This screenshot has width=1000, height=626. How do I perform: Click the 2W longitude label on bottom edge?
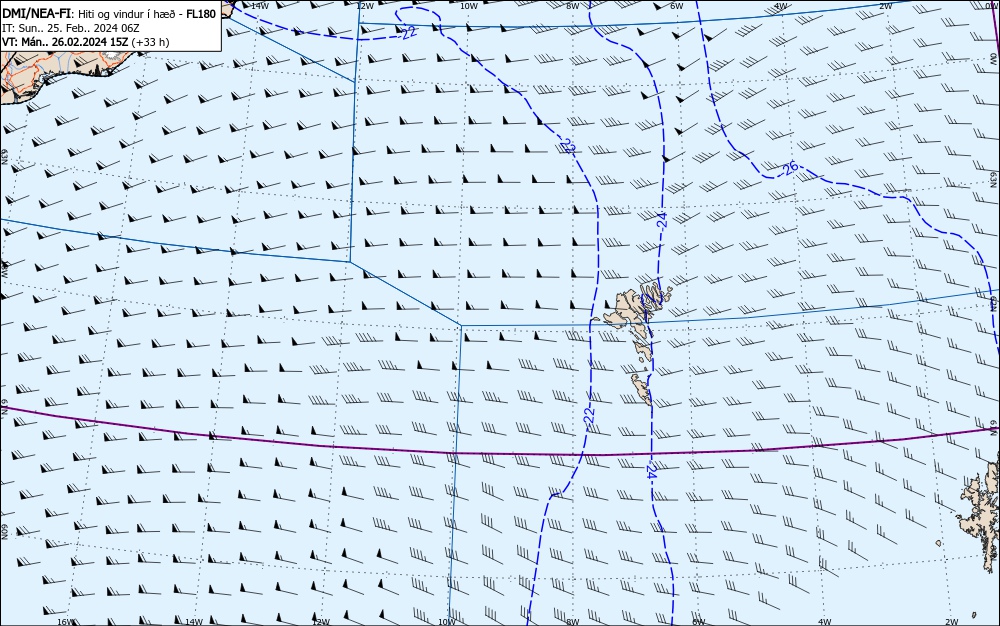[952, 622]
